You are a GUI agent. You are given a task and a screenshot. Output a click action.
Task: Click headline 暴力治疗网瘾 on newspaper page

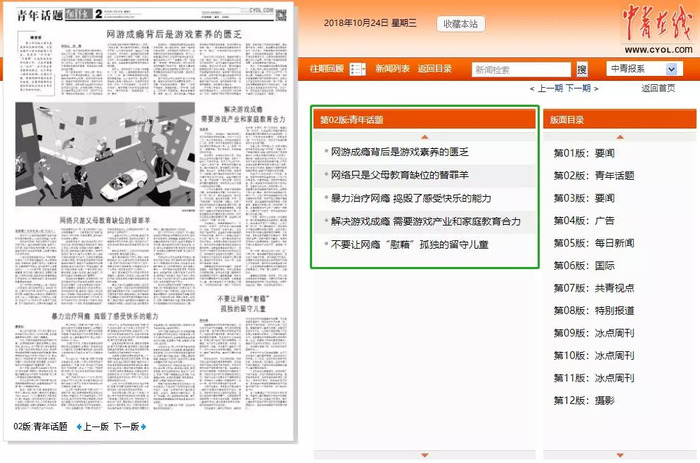[x=71, y=316]
